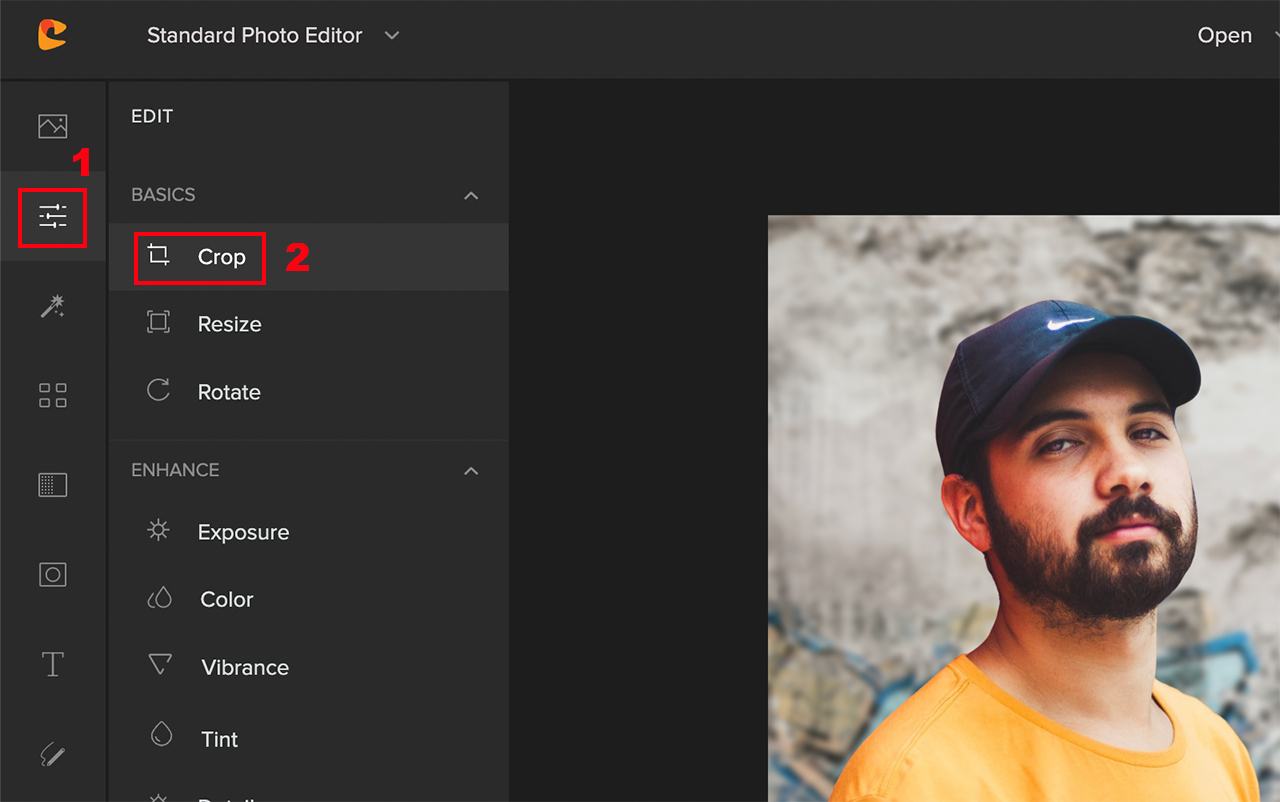
Task: Select the Edit sliders panel icon
Action: point(52,217)
